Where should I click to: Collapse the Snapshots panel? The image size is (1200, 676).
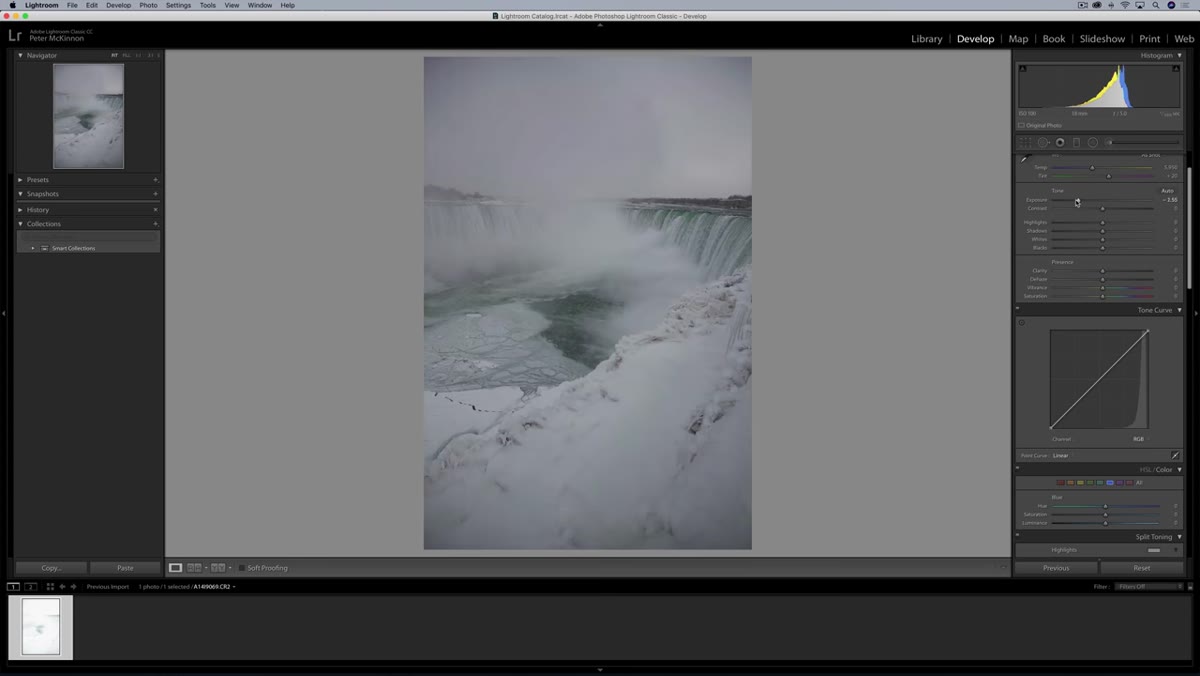tap(20, 194)
